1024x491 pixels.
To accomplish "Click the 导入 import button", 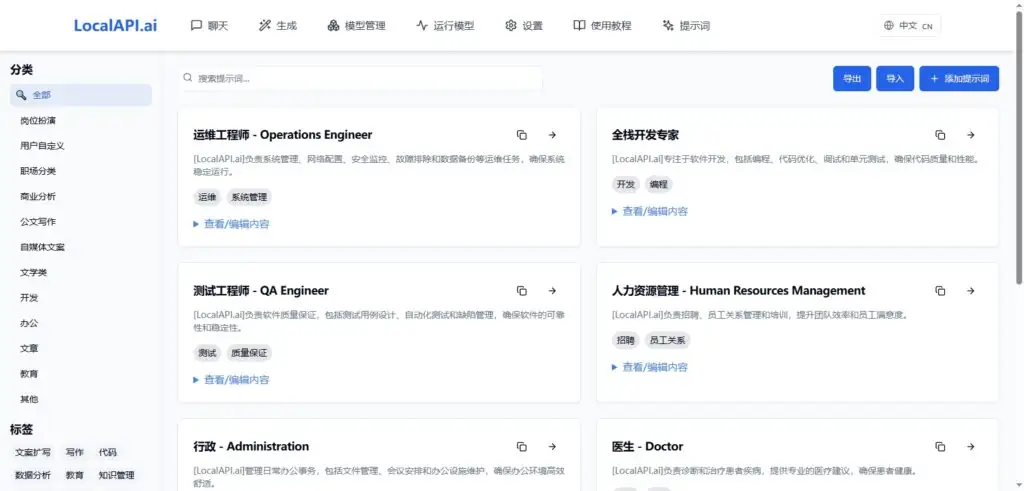I will click(895, 79).
